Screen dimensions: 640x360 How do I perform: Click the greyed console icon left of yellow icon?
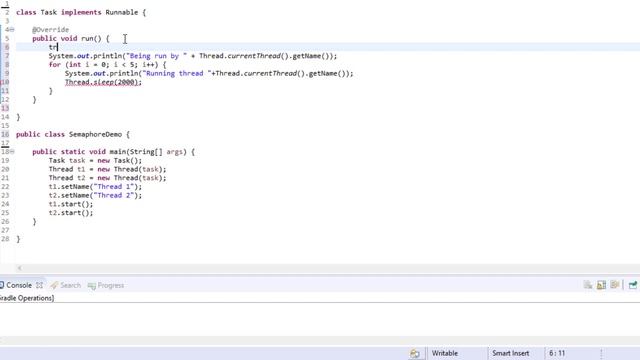pos(588,285)
